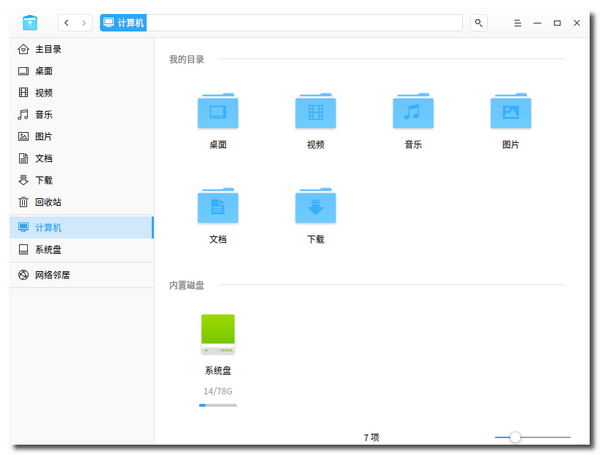The height and width of the screenshot is (455, 600).
Task: Click the file manager app icon
Action: point(30,23)
